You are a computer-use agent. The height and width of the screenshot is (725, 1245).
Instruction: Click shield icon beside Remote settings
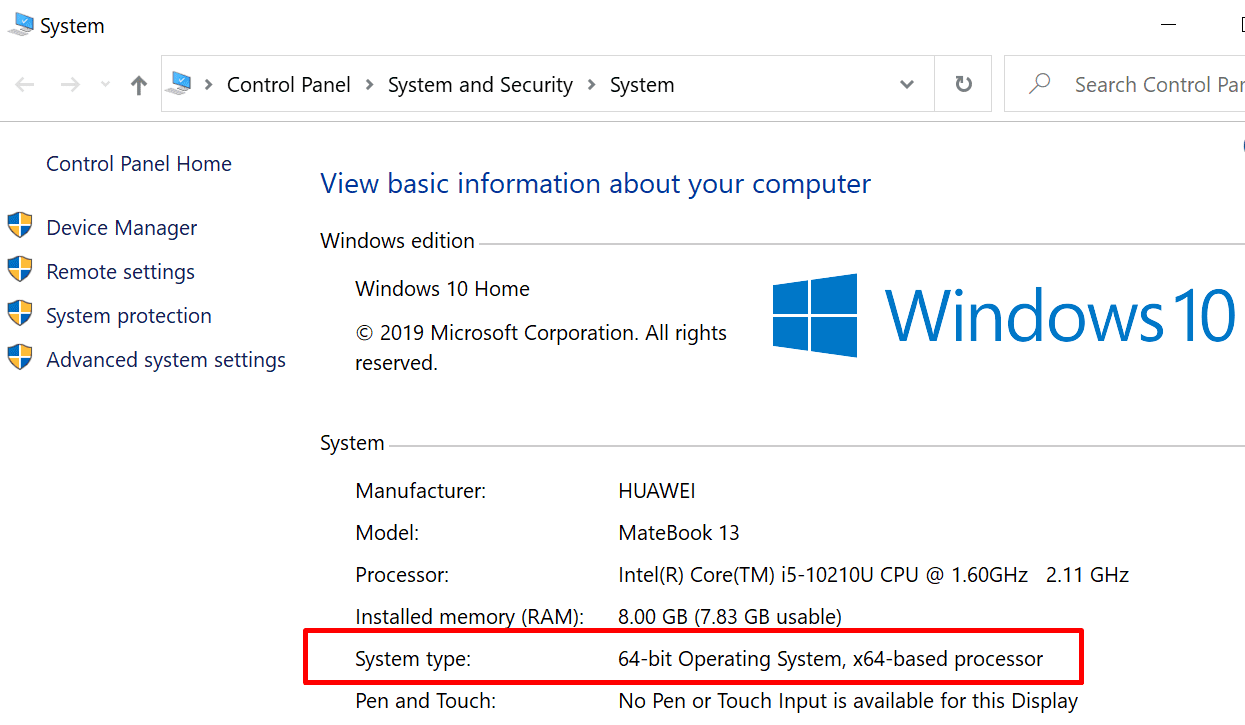[20, 270]
